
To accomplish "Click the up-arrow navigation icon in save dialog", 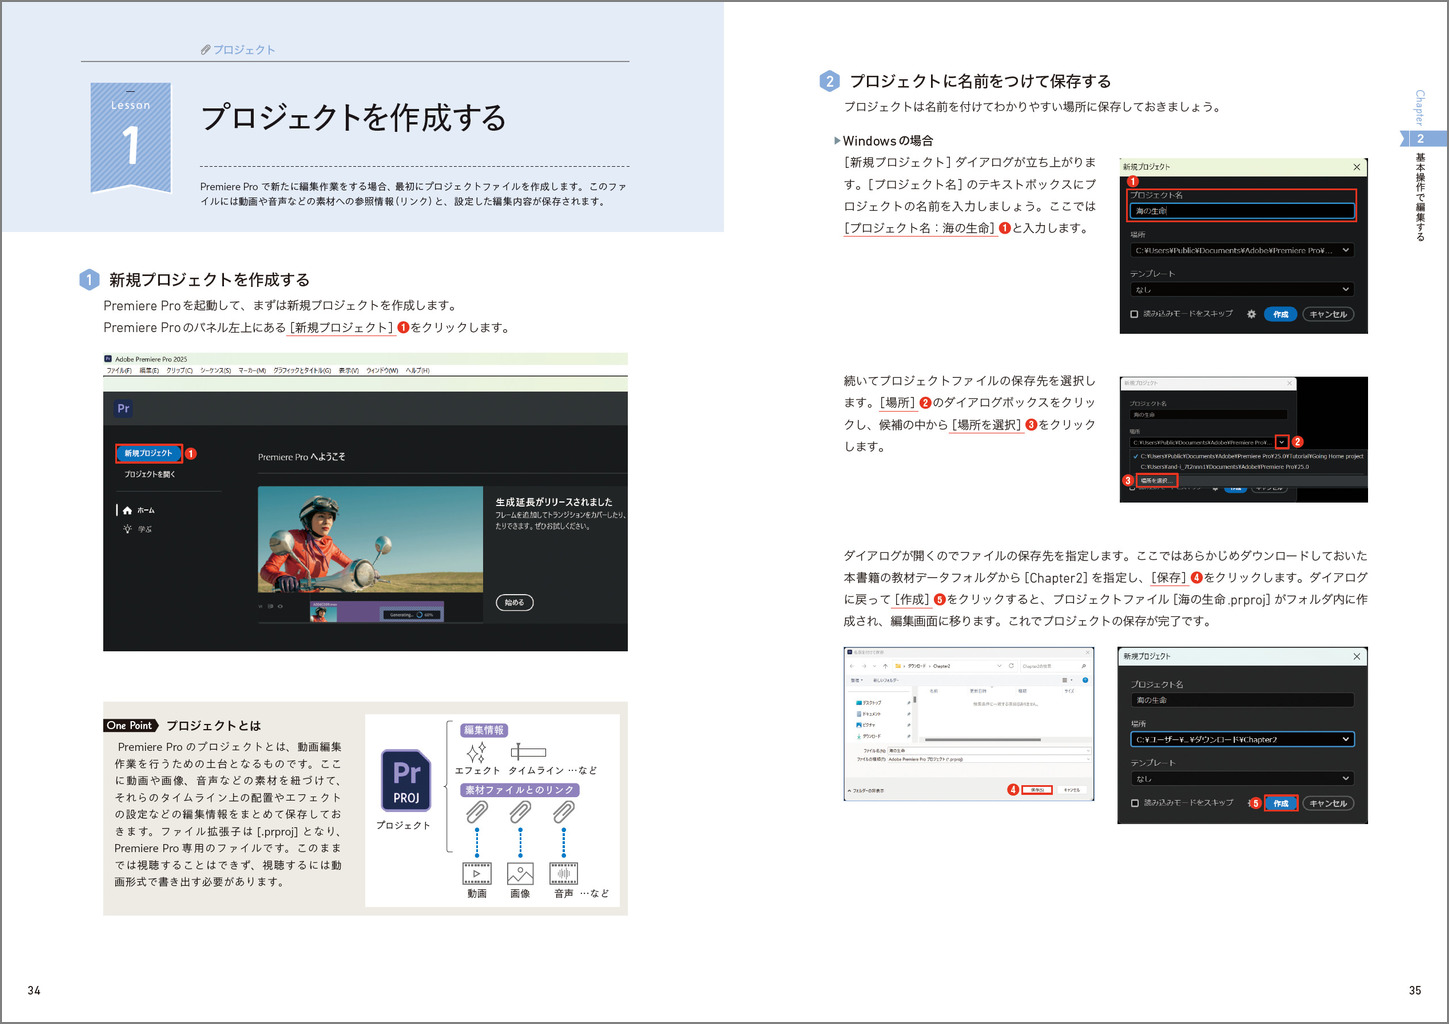I will click(x=885, y=666).
